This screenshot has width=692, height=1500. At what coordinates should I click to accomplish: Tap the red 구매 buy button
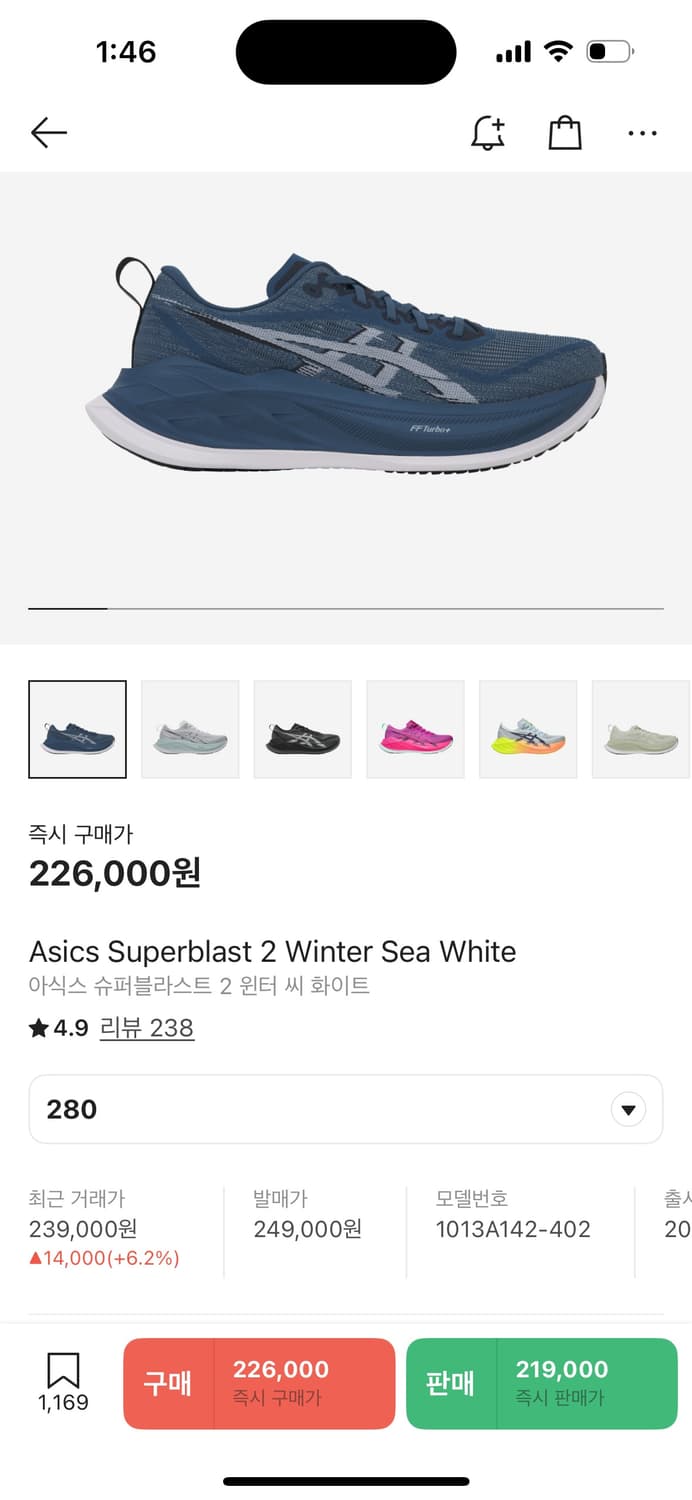click(259, 1383)
